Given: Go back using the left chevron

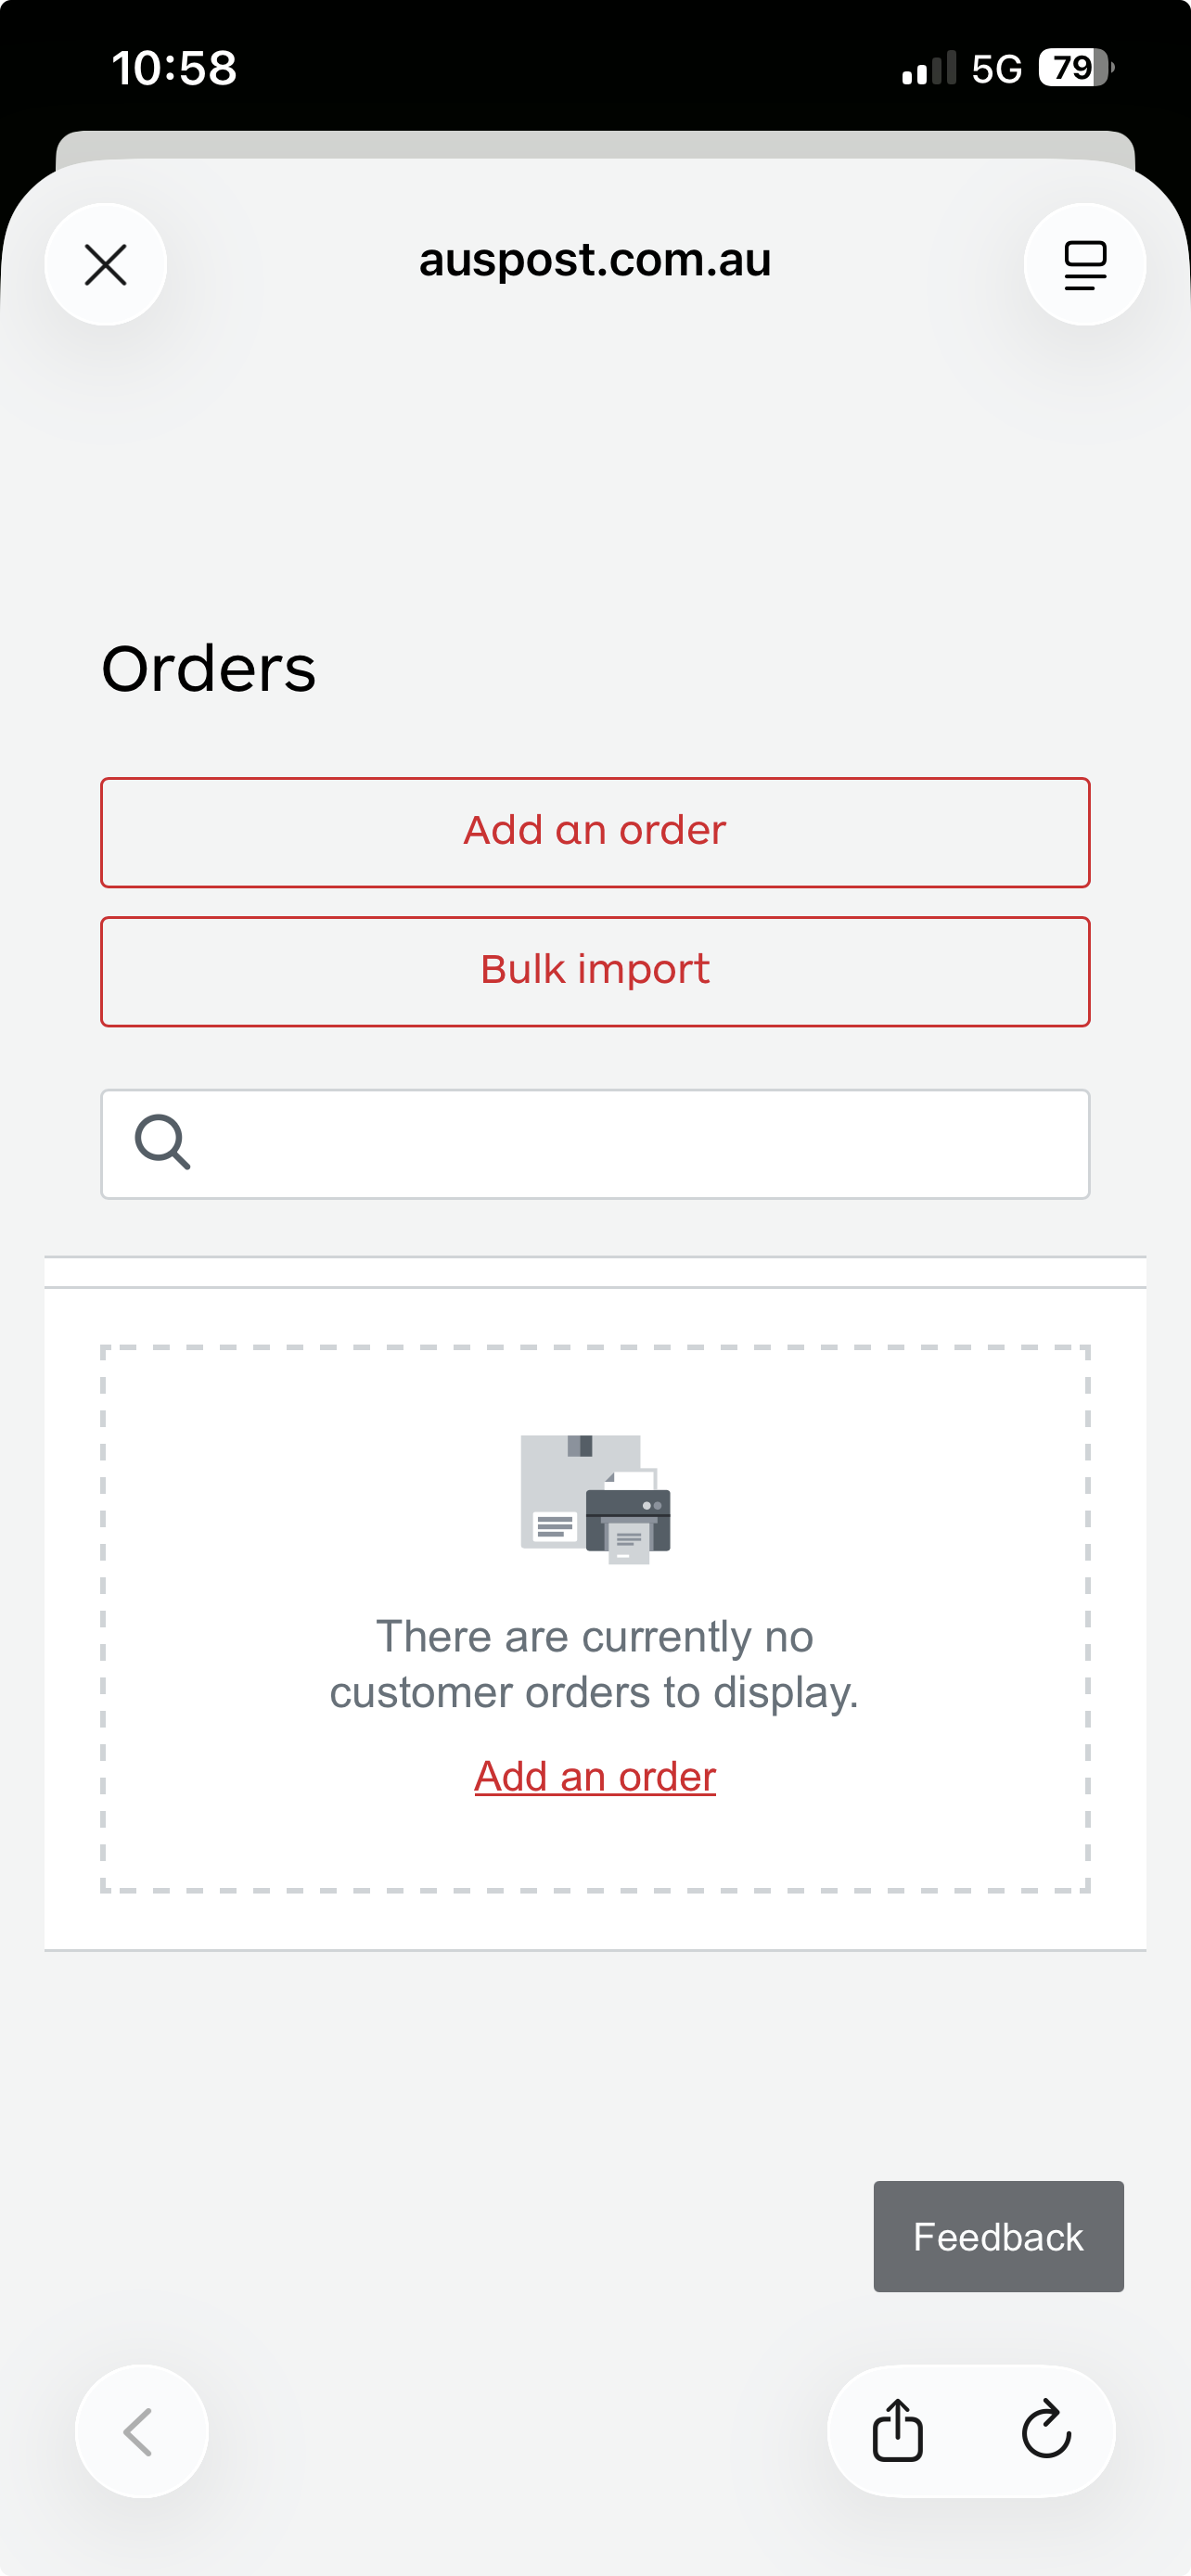Looking at the screenshot, I should [x=141, y=2431].
